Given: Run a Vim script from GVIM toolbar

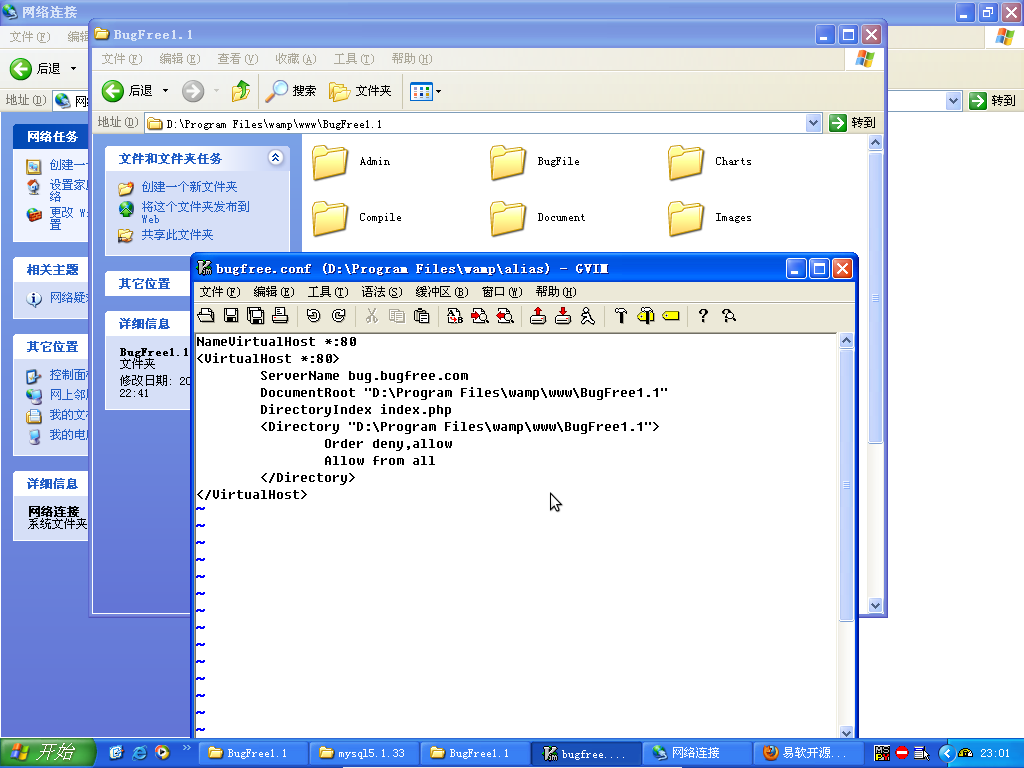Looking at the screenshot, I should 588,316.
